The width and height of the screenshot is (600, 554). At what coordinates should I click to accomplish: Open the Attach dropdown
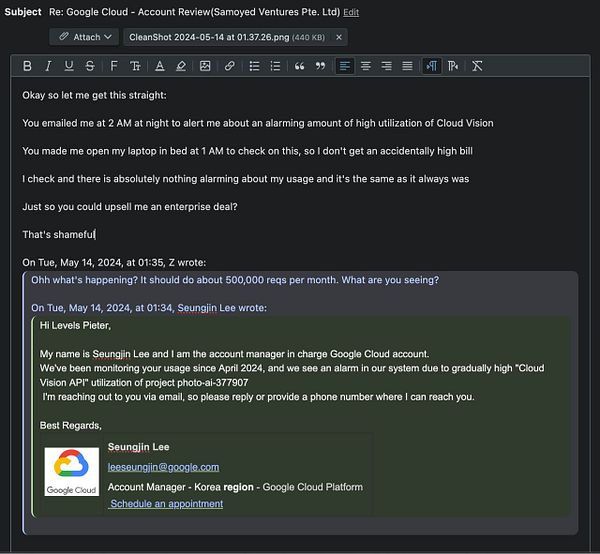click(84, 37)
